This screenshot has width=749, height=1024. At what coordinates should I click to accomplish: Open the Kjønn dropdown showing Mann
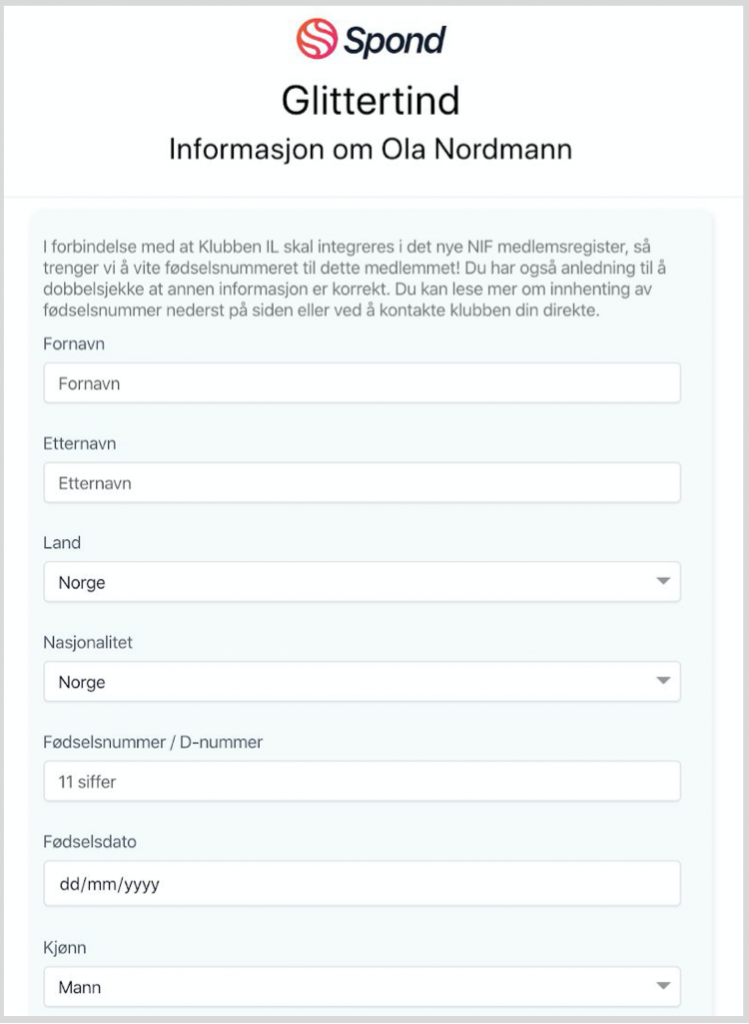click(362, 987)
